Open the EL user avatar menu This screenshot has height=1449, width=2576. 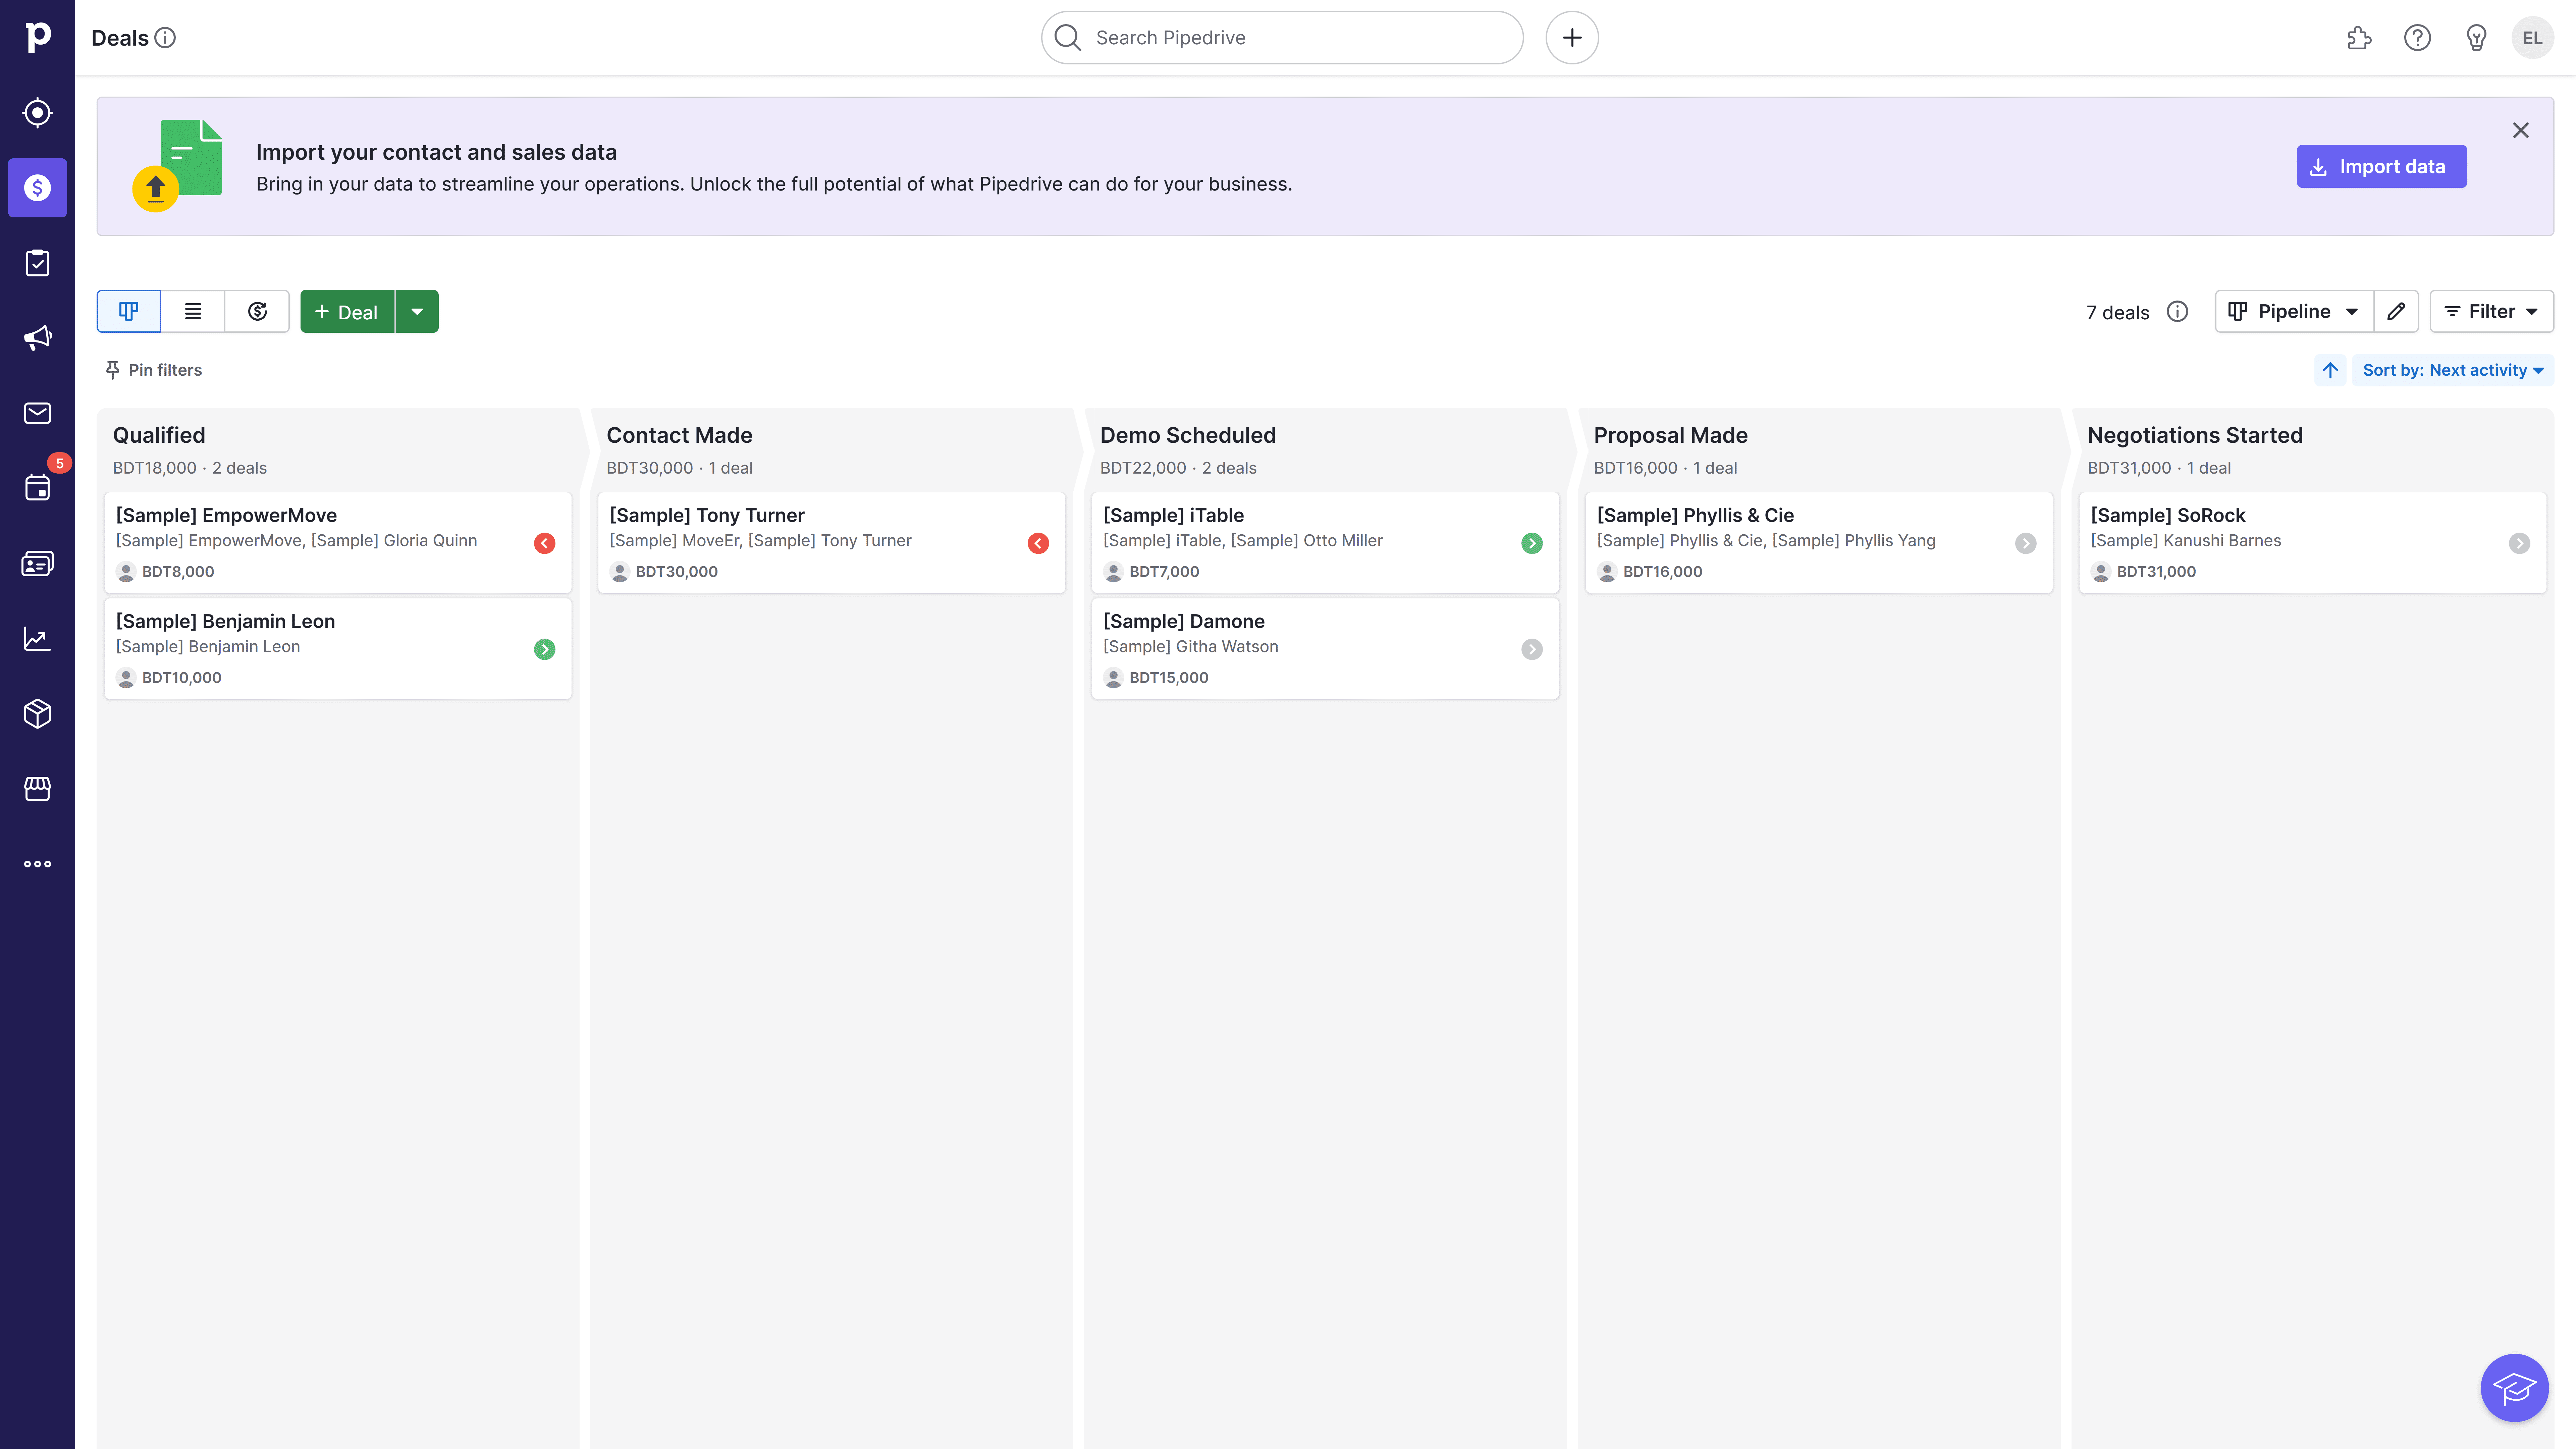click(2532, 38)
